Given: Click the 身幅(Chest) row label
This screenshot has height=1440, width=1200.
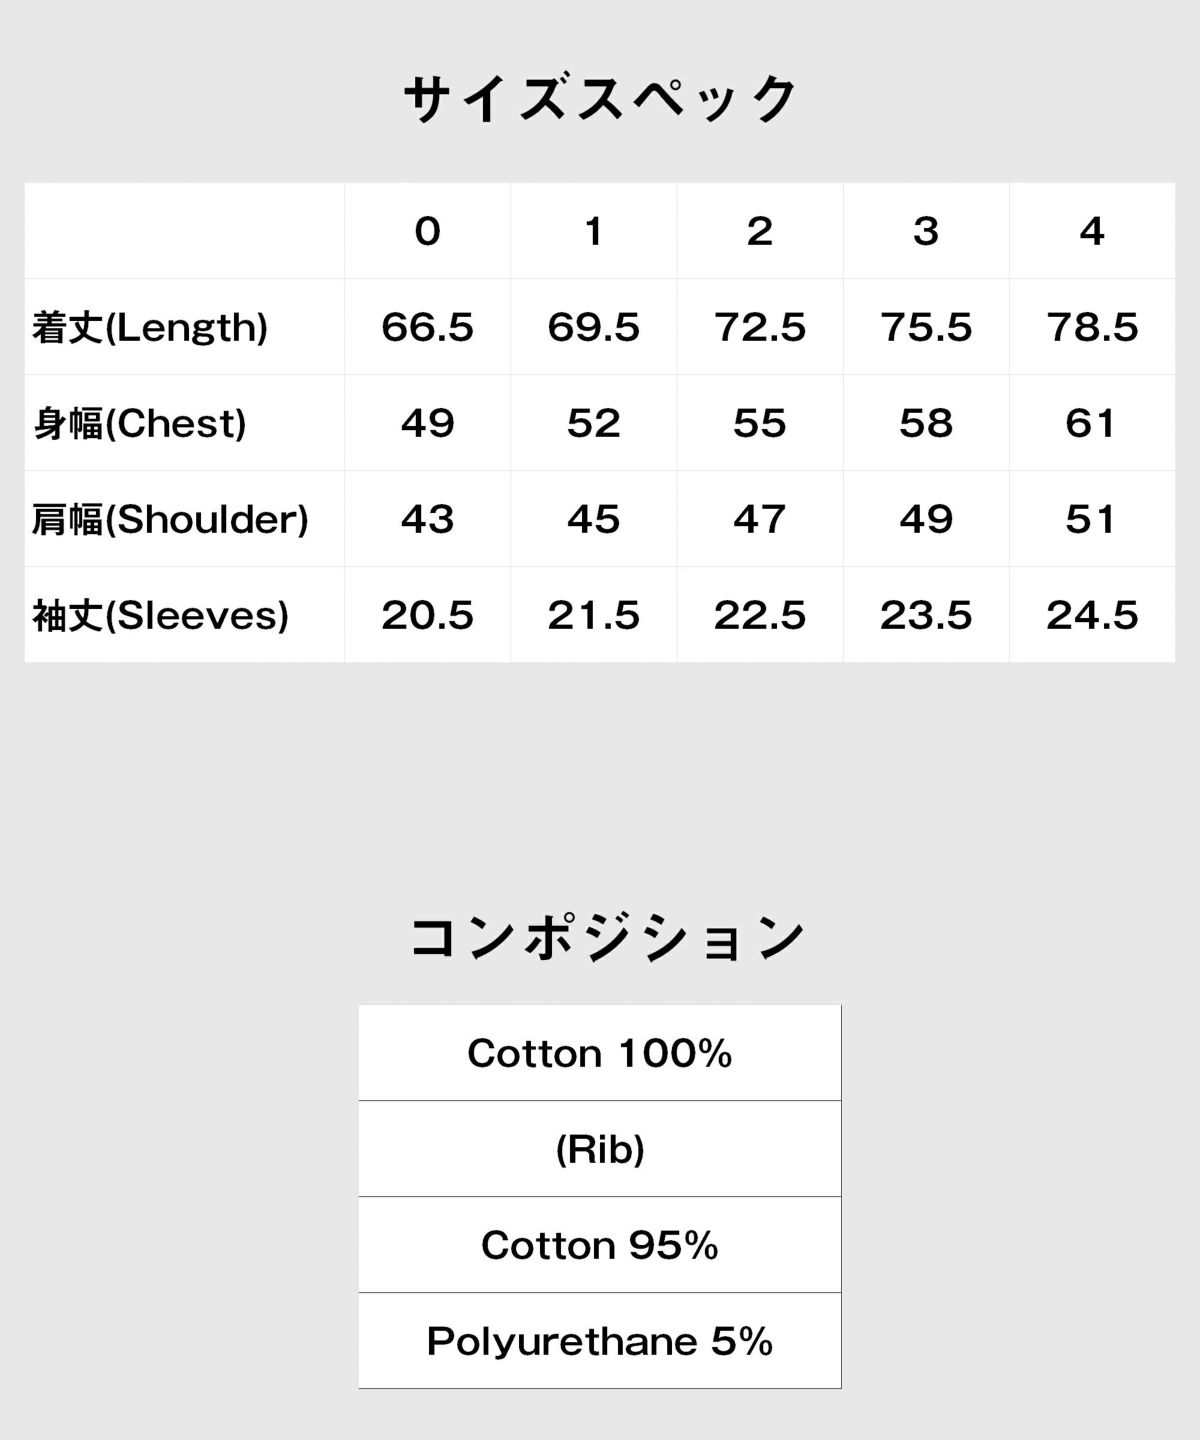Looking at the screenshot, I should [x=139, y=424].
